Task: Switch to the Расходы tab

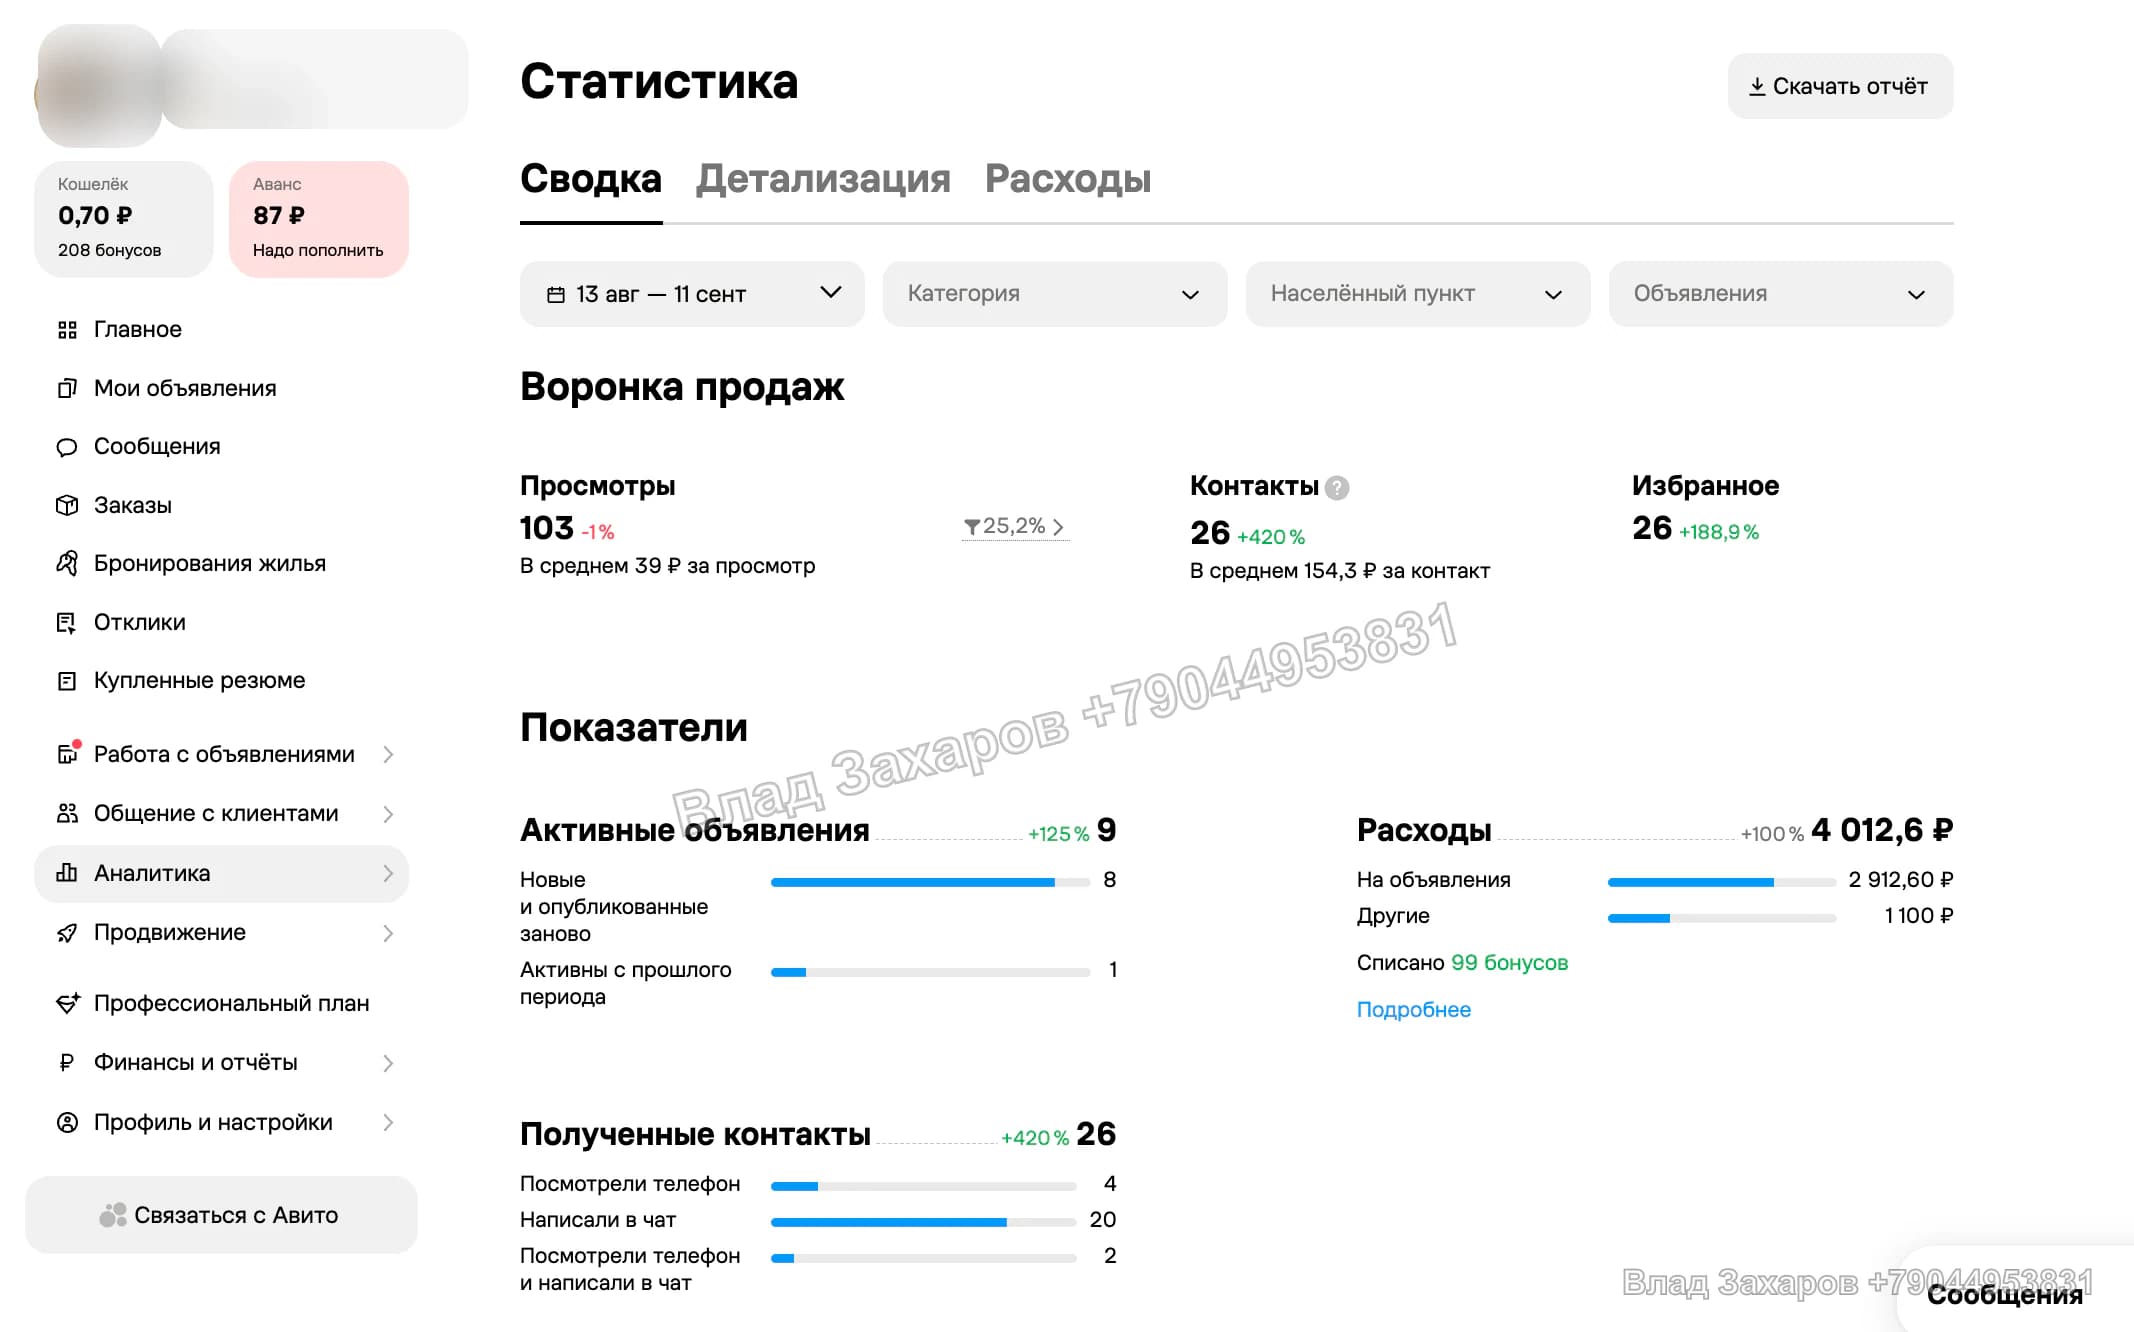Action: tap(1068, 178)
